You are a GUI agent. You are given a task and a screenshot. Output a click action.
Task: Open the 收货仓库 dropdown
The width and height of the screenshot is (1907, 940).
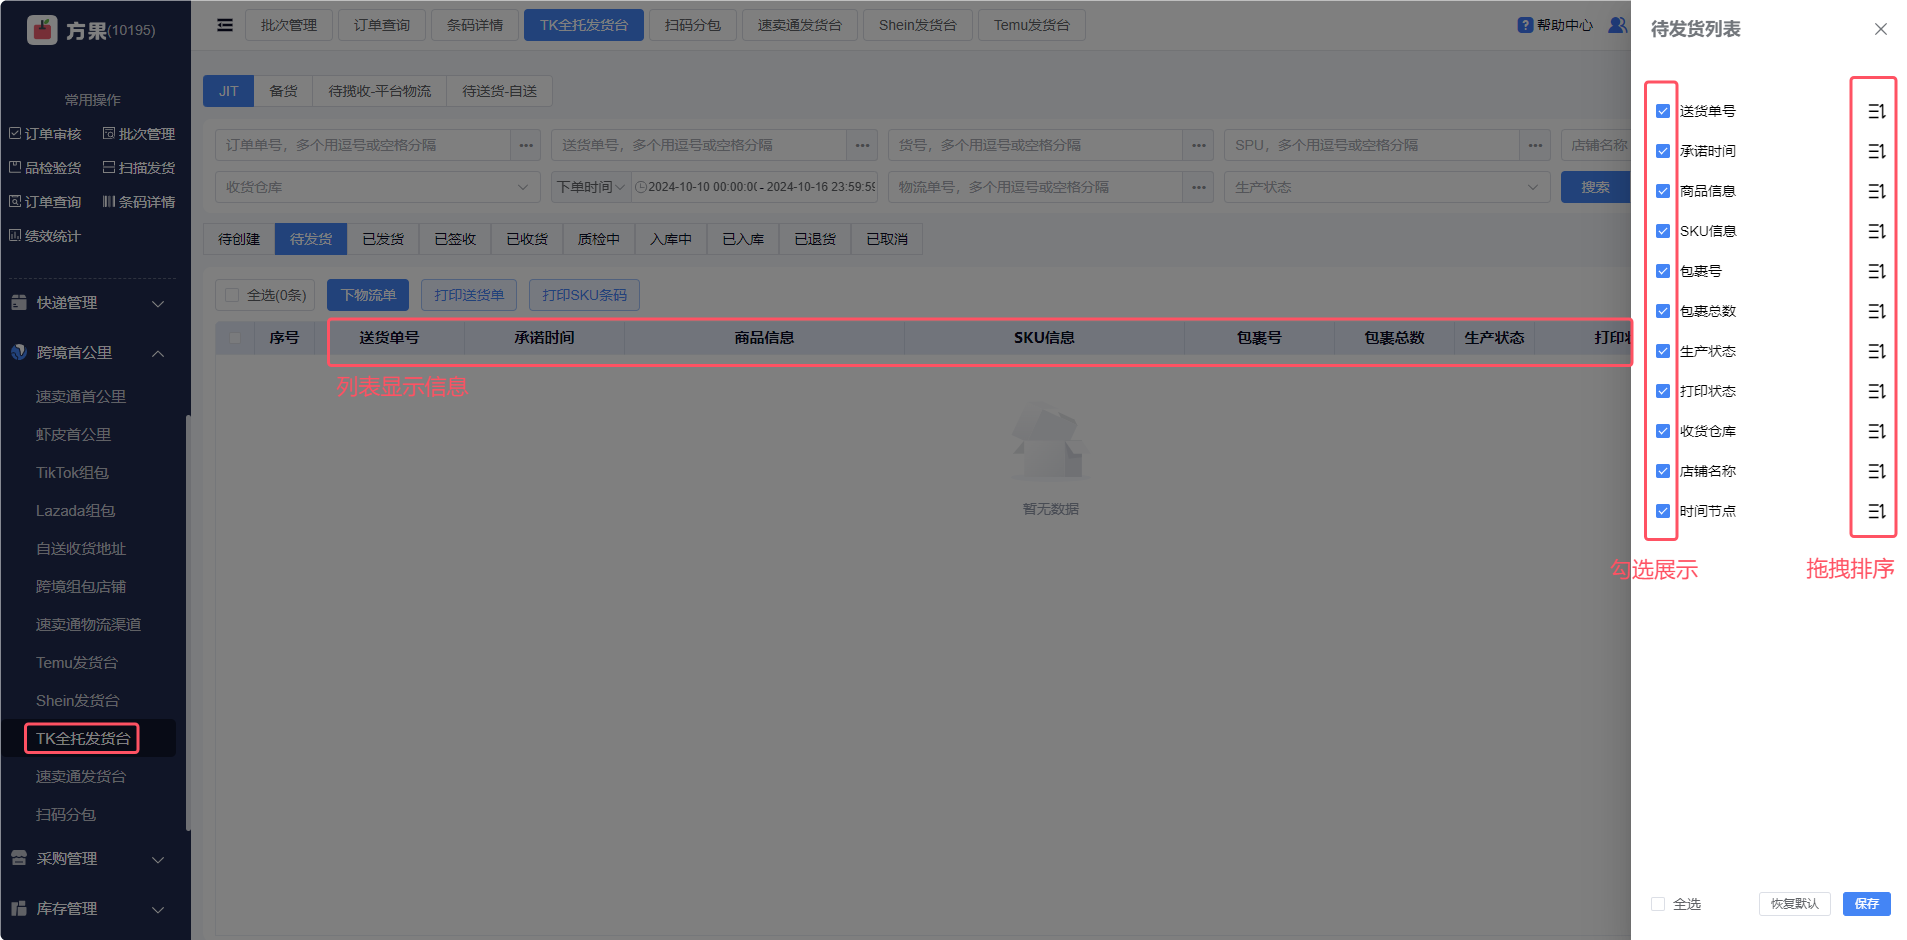pos(378,187)
